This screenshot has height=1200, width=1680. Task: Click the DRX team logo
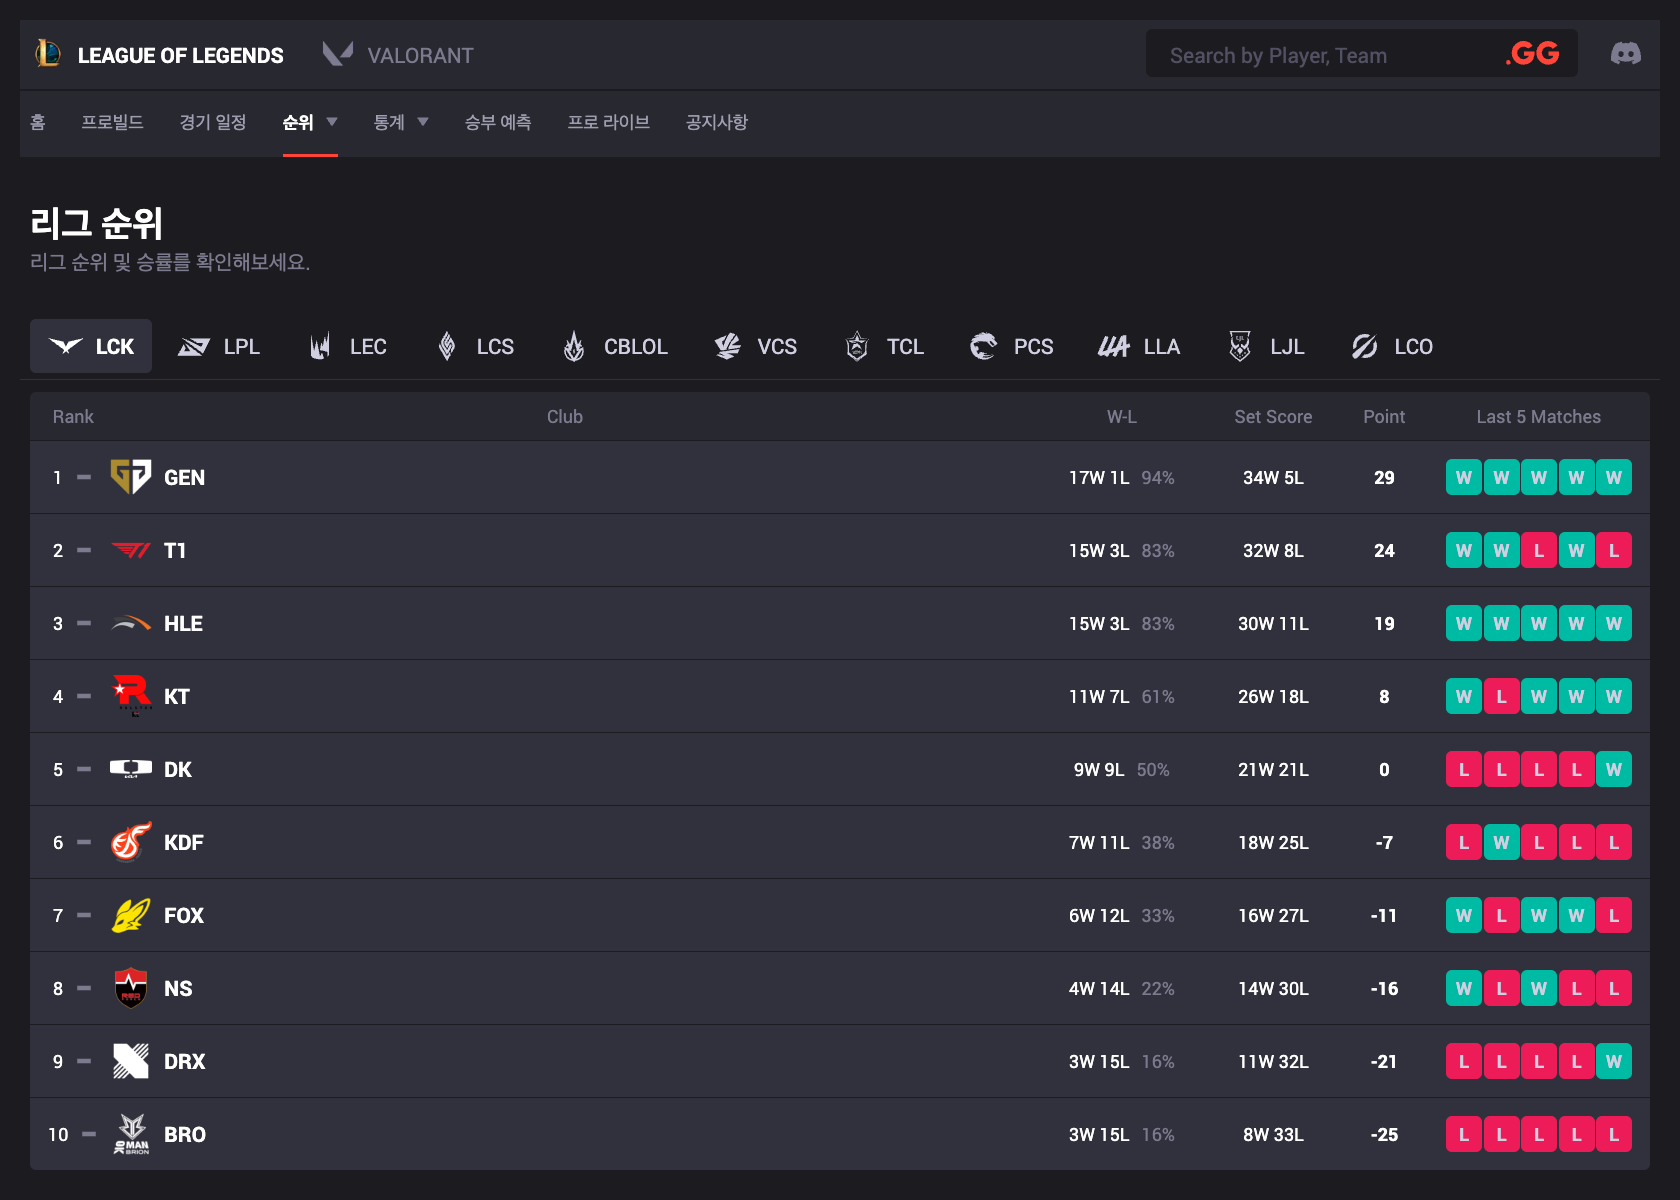pos(131,1061)
